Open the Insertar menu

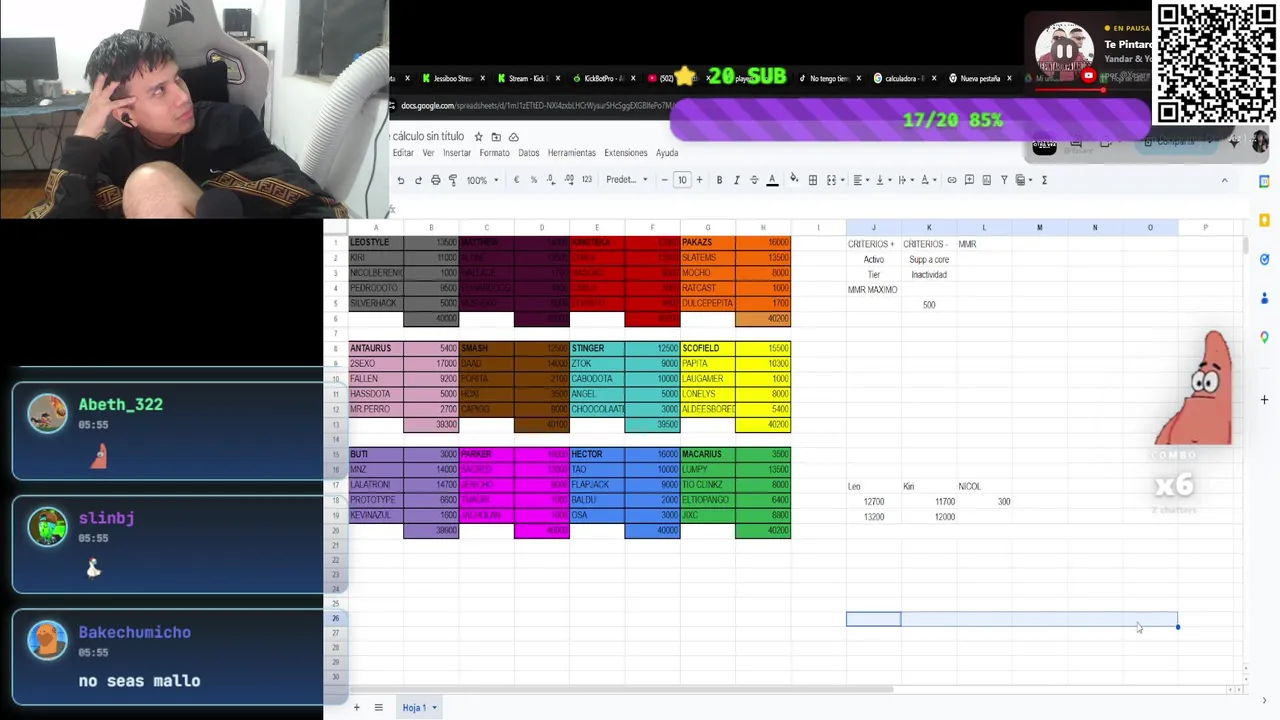457,153
